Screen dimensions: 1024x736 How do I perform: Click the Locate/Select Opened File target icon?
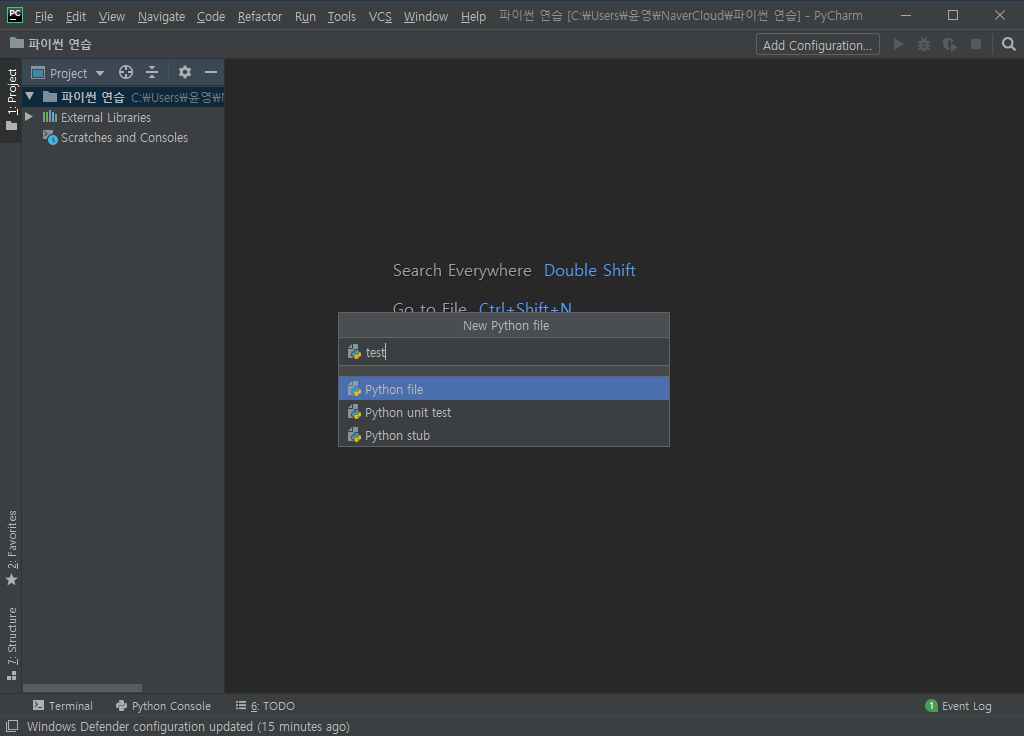(x=125, y=72)
